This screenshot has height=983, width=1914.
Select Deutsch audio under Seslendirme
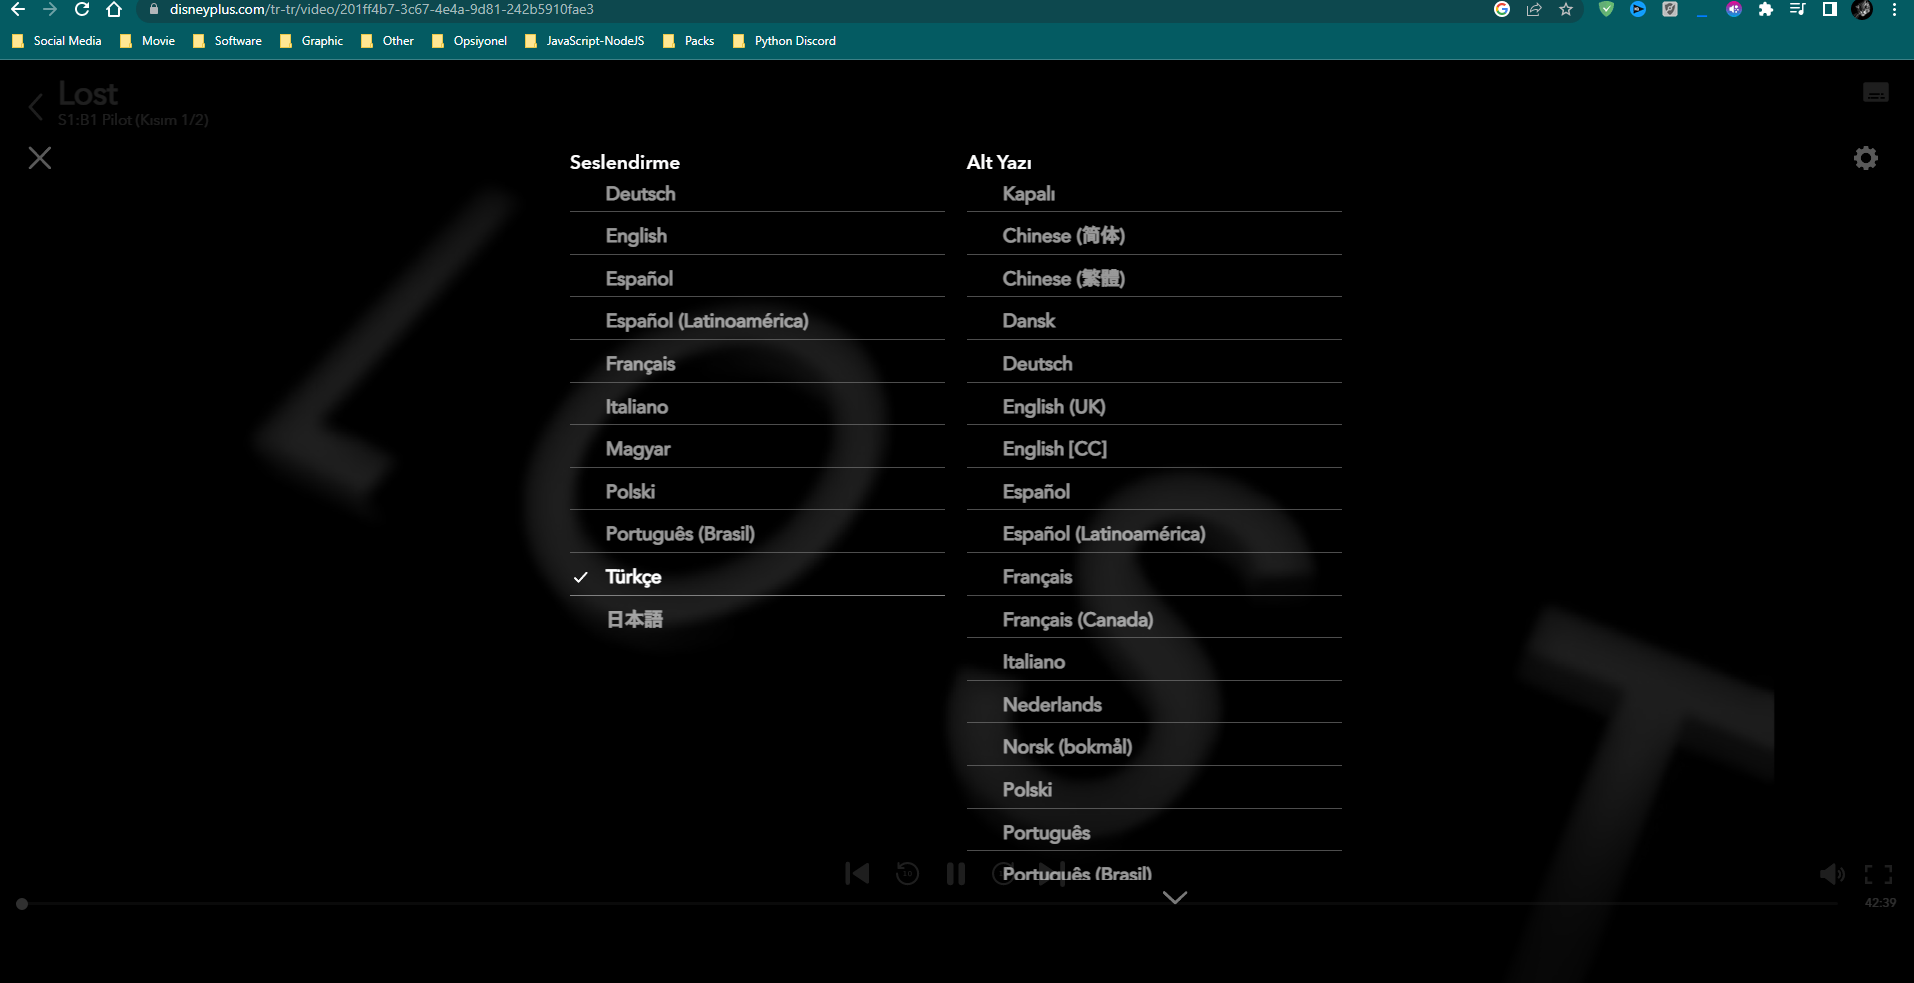[757, 194]
